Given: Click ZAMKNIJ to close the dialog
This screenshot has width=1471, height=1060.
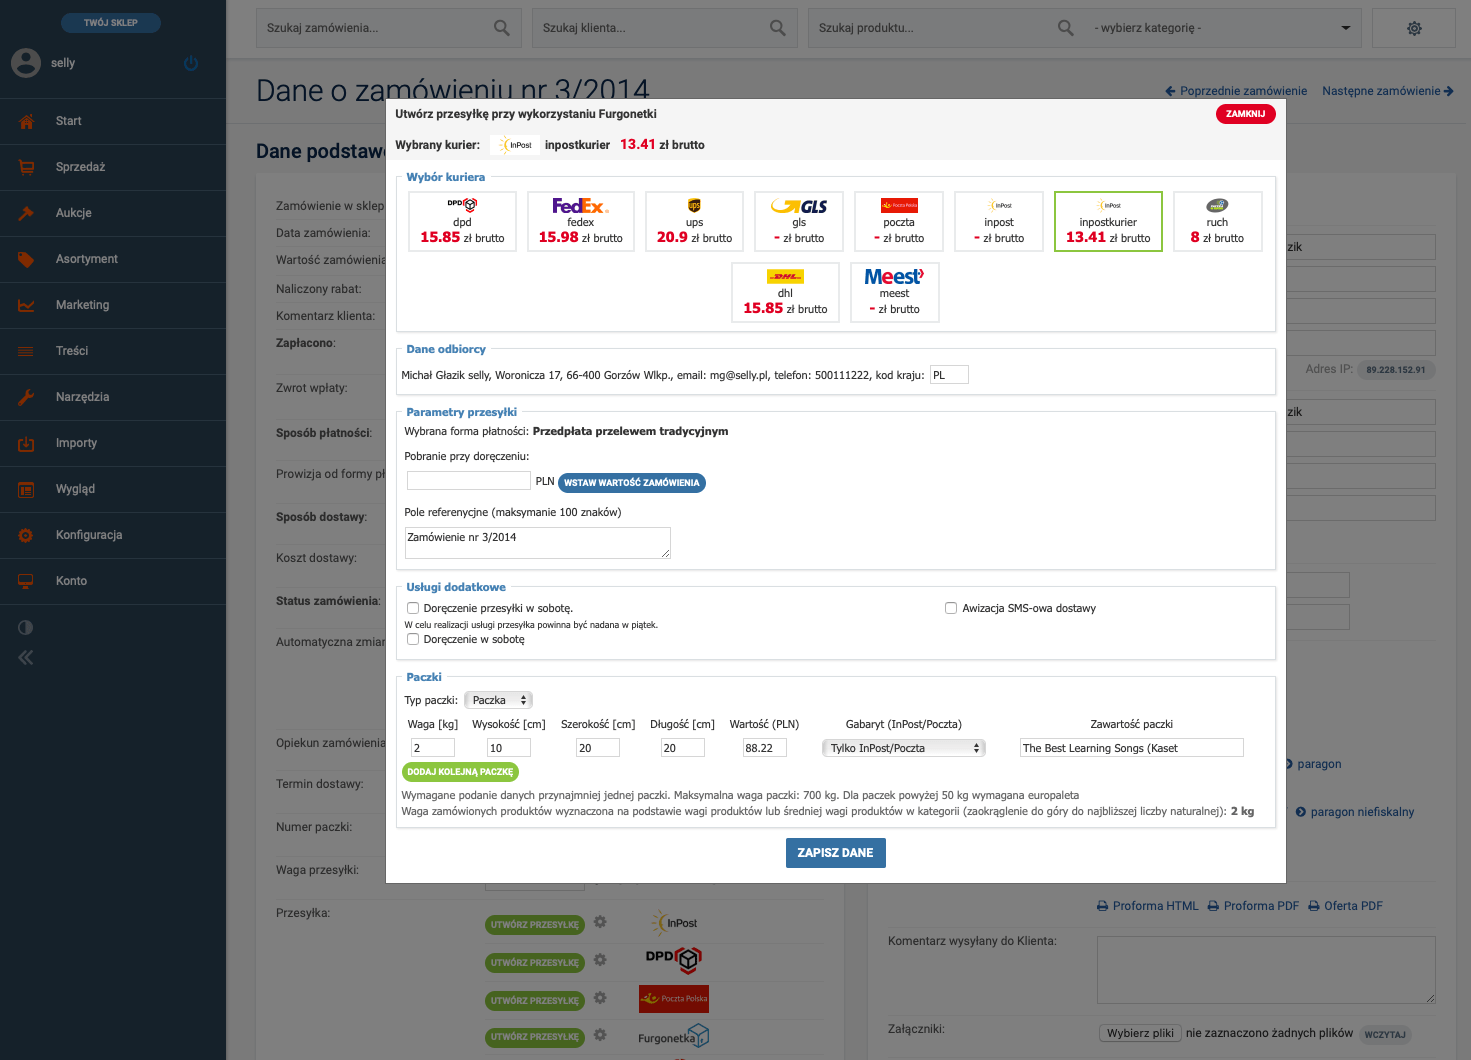Looking at the screenshot, I should click(1245, 114).
